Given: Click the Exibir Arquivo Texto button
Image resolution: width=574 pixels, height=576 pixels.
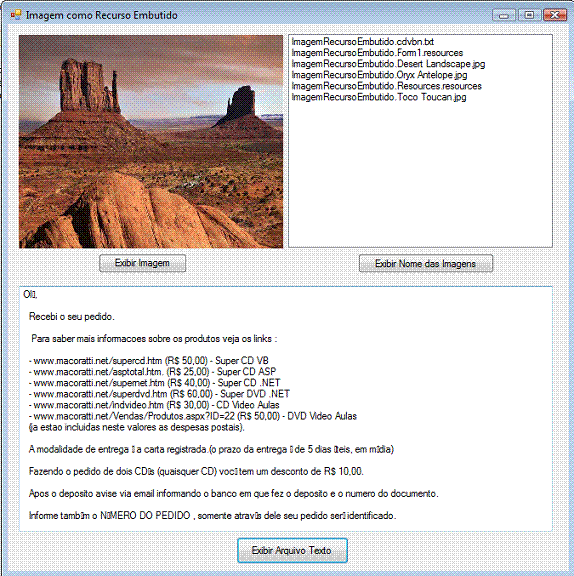Looking at the screenshot, I should pos(292,550).
